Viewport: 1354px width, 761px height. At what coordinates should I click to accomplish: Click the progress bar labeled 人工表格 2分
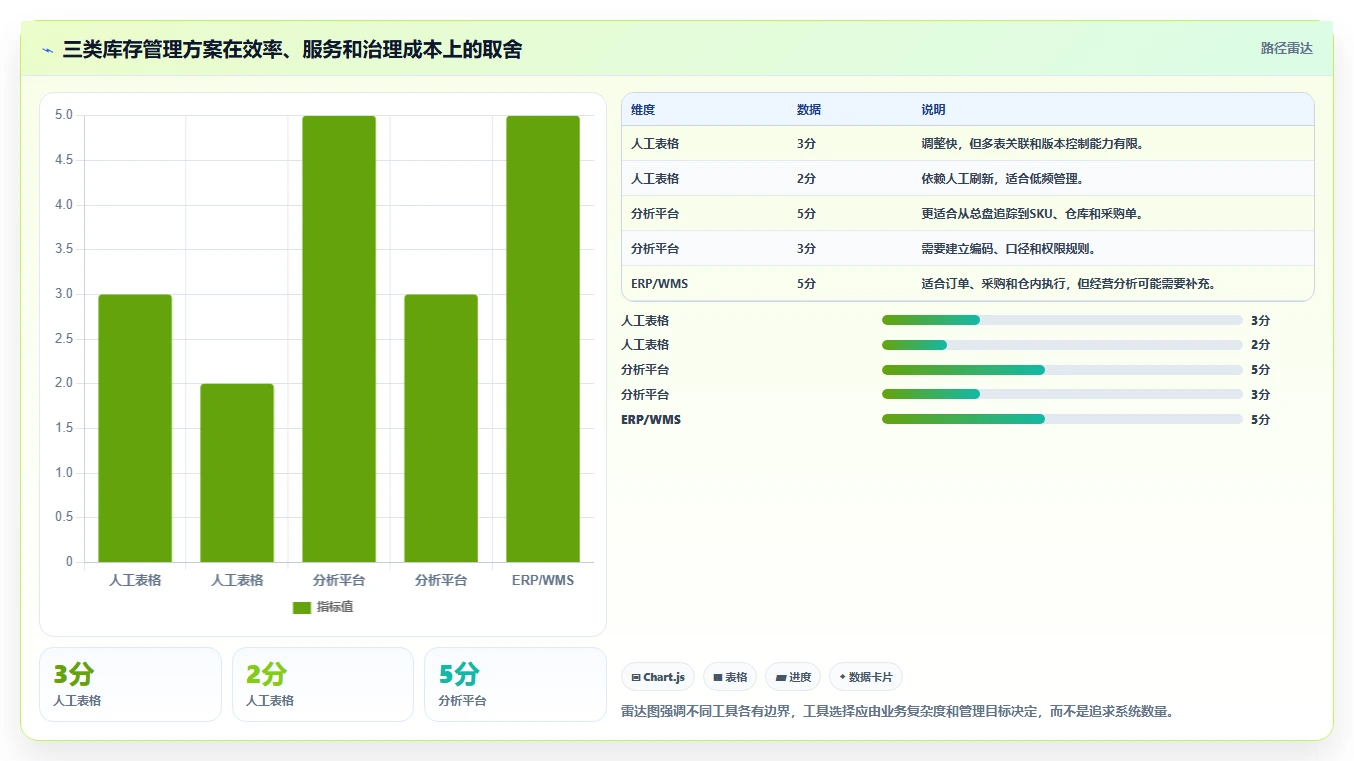[1062, 345]
